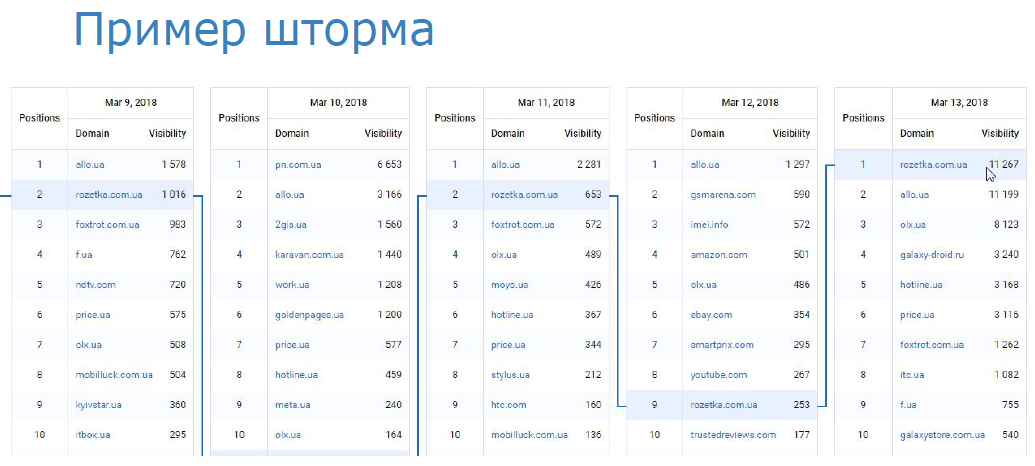This screenshot has height=466, width=1035.
Task: Open f.ua link in Mar 9 table
Action: coord(84,255)
